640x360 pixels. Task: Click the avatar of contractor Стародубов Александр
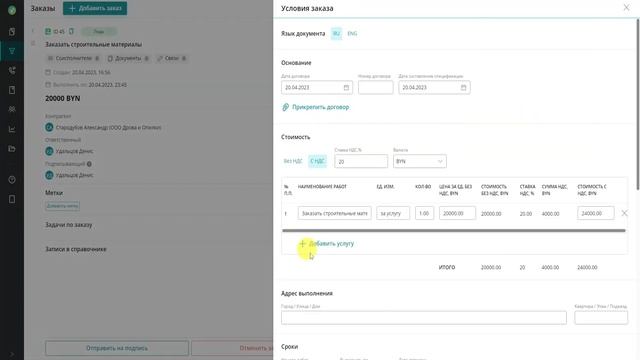[x=49, y=127]
